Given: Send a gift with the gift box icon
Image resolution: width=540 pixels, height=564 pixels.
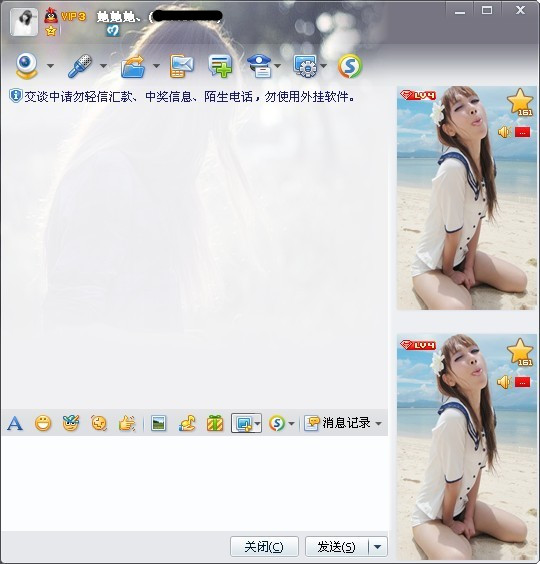Looking at the screenshot, I should click(x=215, y=423).
